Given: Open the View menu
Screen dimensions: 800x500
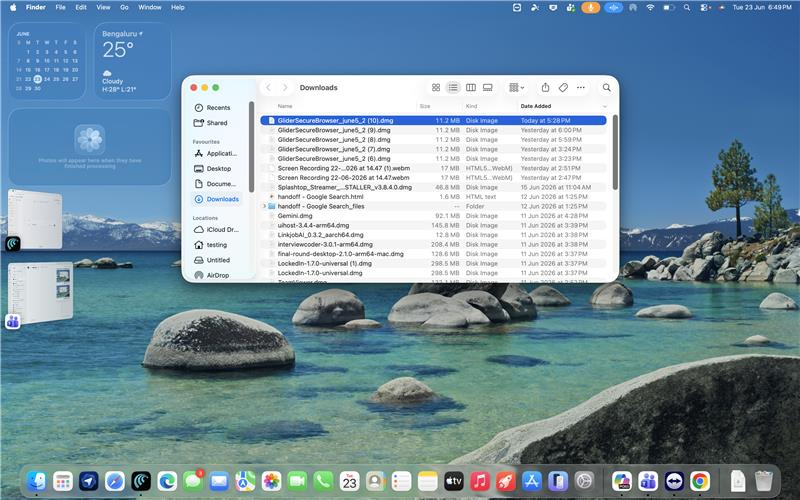Looking at the screenshot, I should pos(103,8).
